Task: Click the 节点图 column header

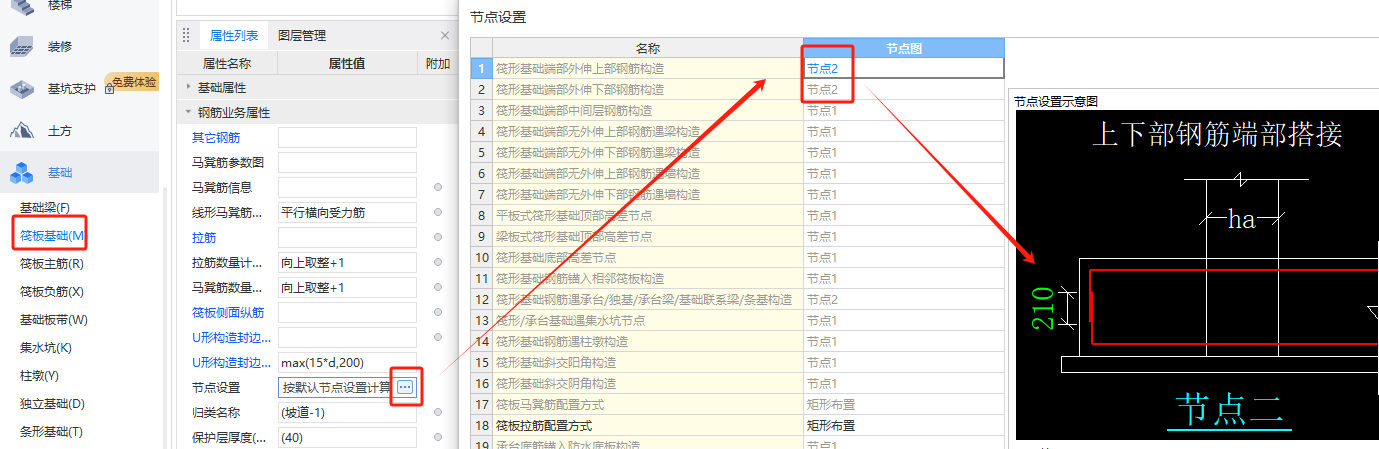Action: [x=903, y=48]
